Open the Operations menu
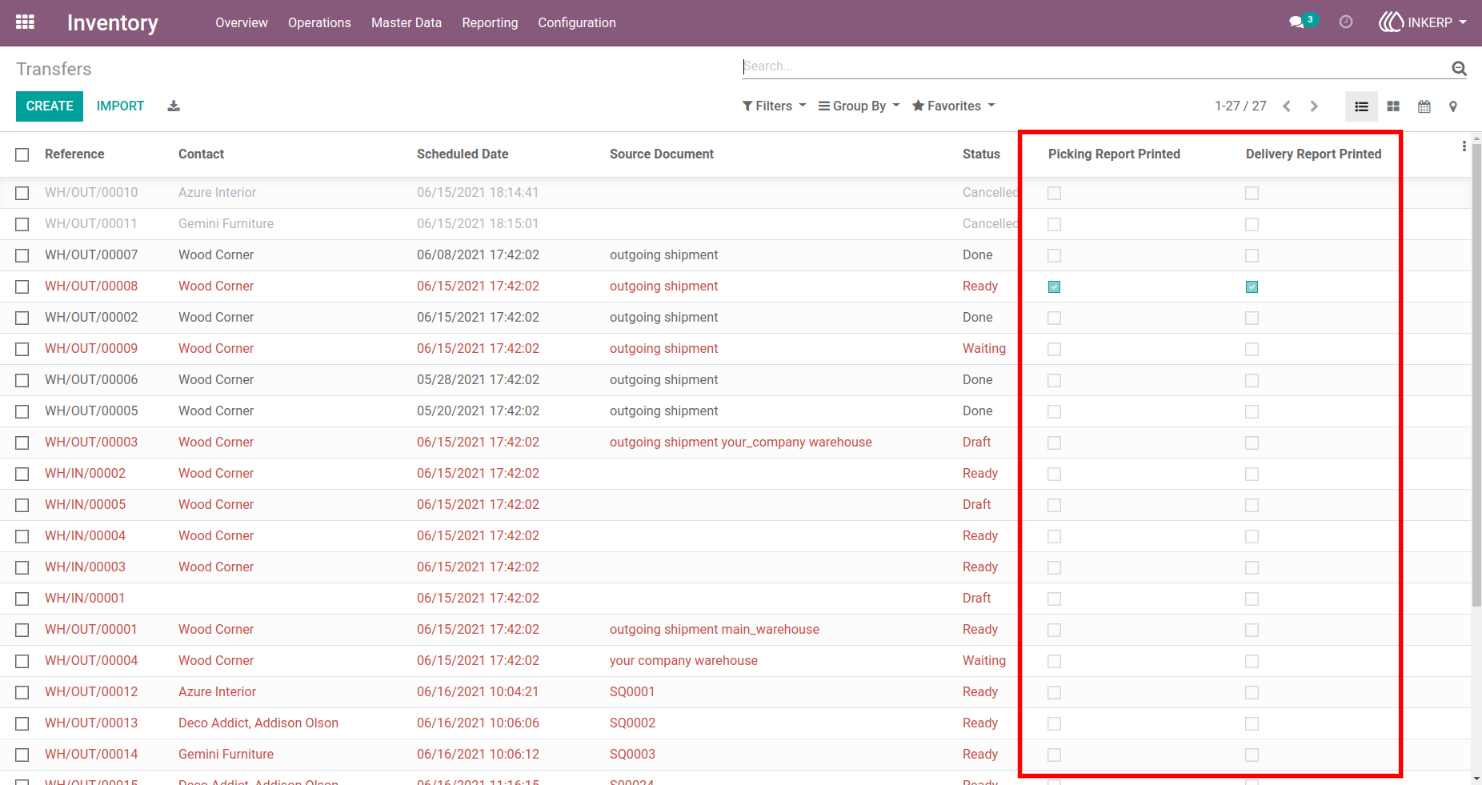 pyautogui.click(x=320, y=22)
